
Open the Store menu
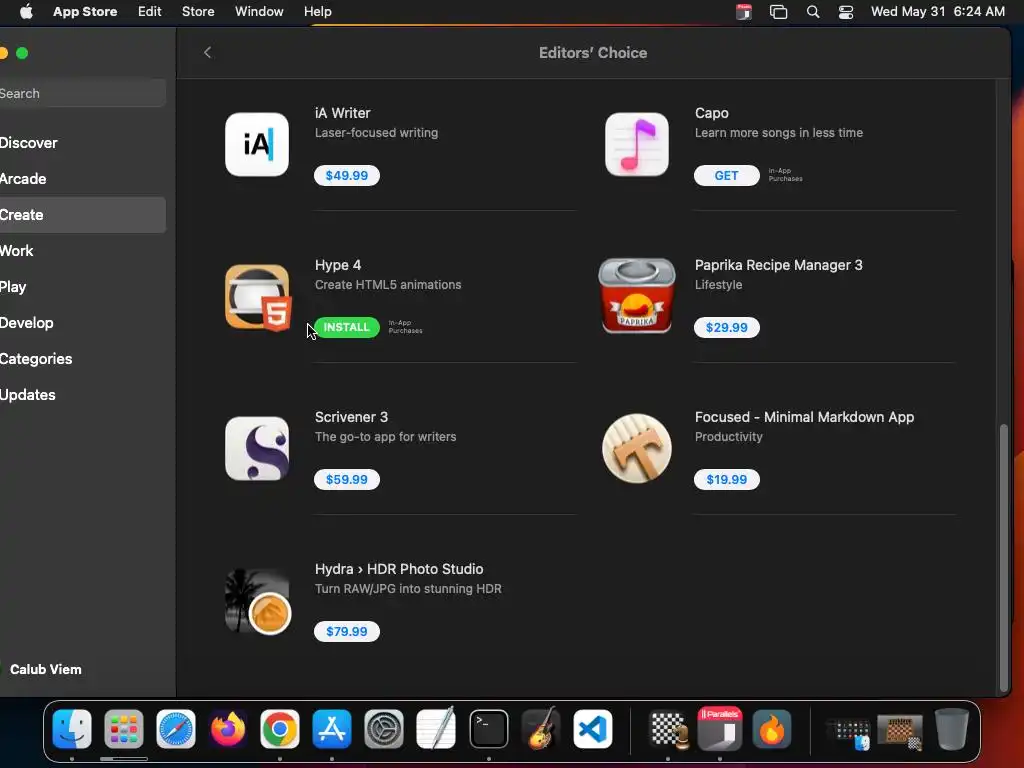(198, 12)
